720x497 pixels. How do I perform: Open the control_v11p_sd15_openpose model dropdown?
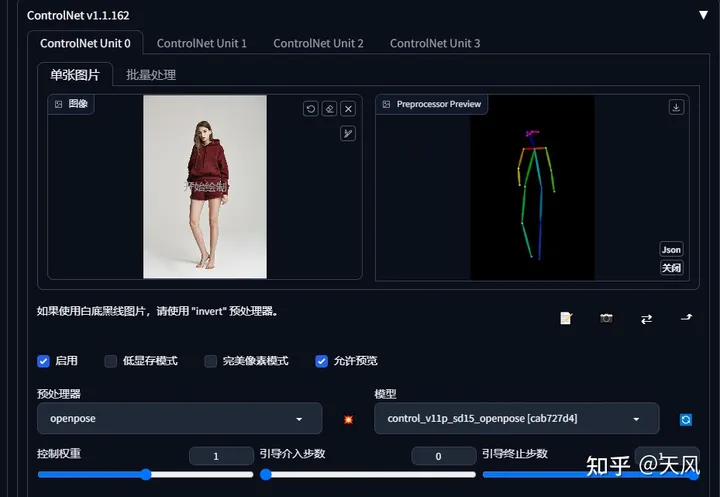[x=516, y=418]
